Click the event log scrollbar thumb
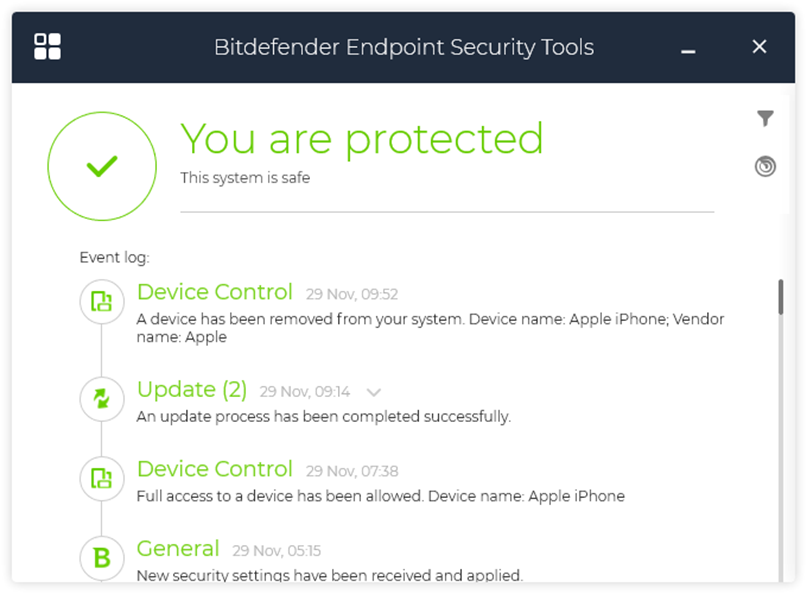The width and height of the screenshot is (807, 594). click(x=781, y=298)
